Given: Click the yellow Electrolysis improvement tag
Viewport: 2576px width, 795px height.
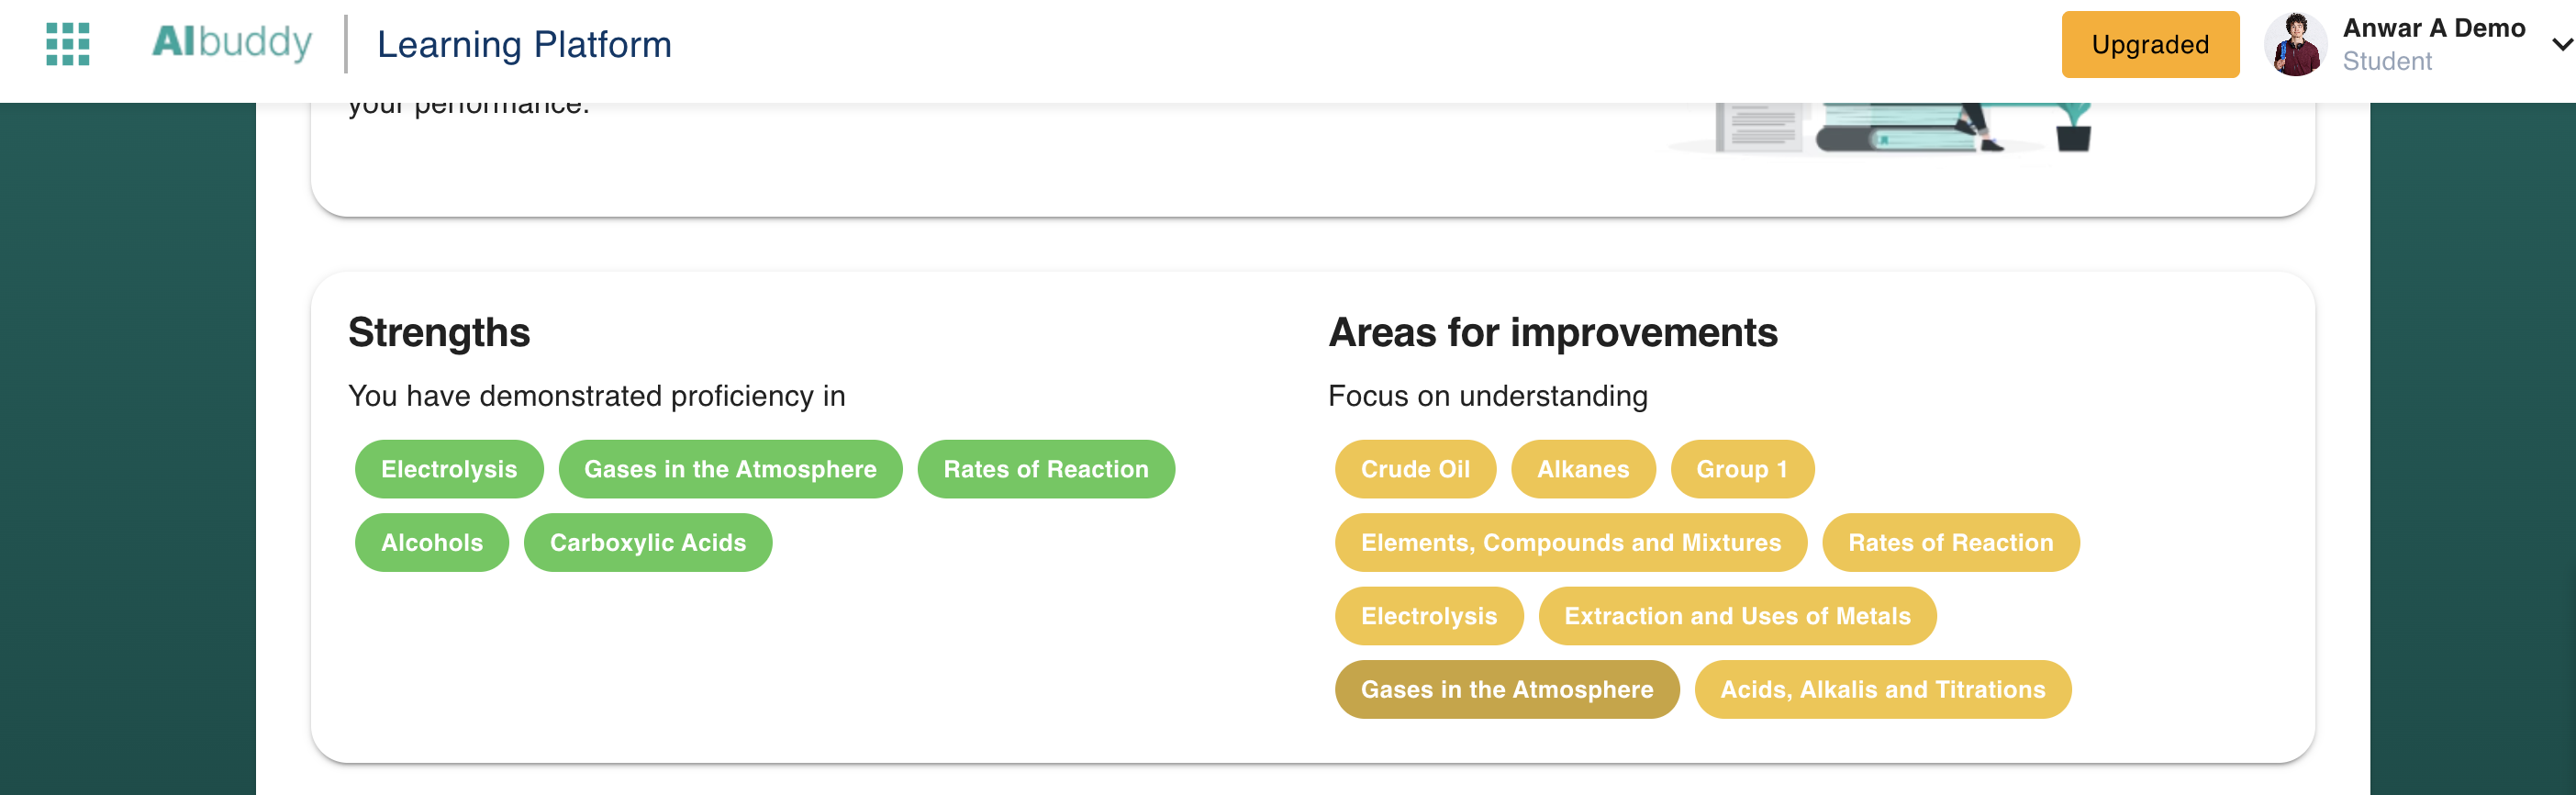Looking at the screenshot, I should [1428, 616].
